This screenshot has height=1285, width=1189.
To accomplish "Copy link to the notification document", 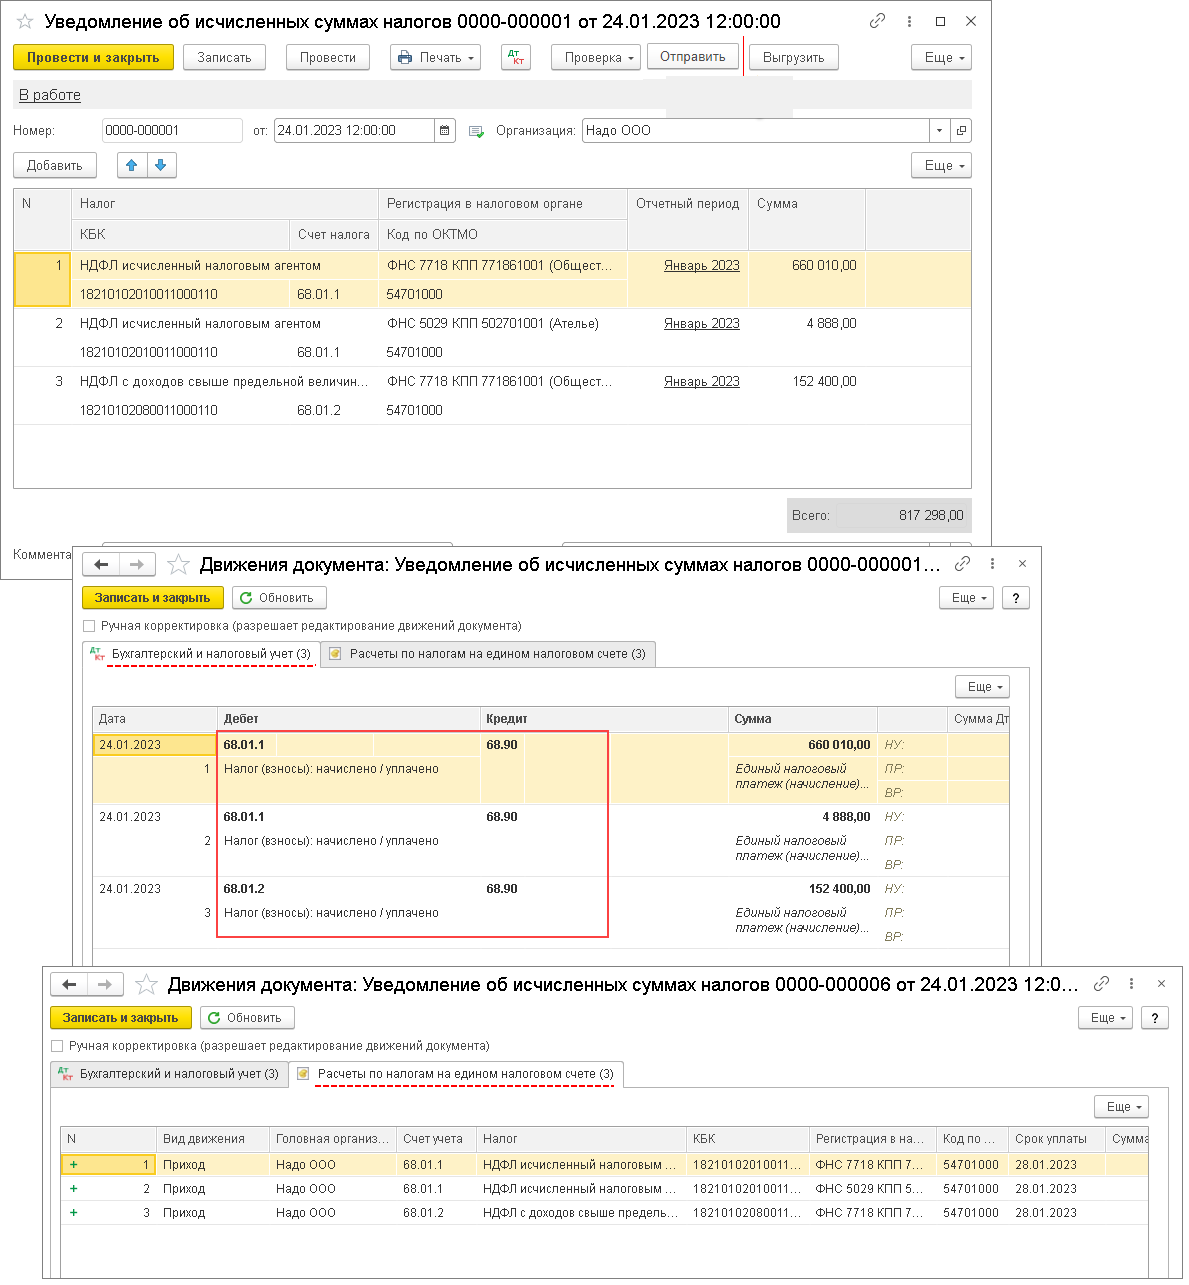I will point(877,21).
